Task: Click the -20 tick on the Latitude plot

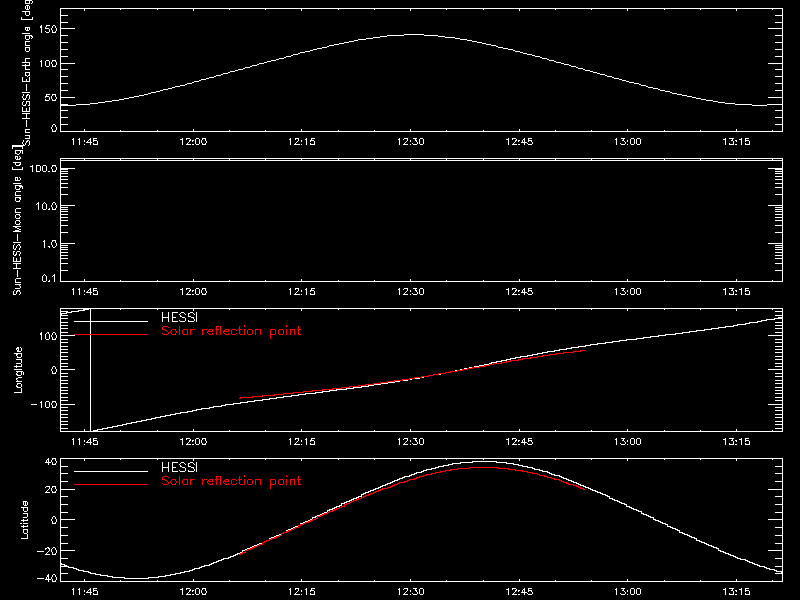Action: [47, 551]
